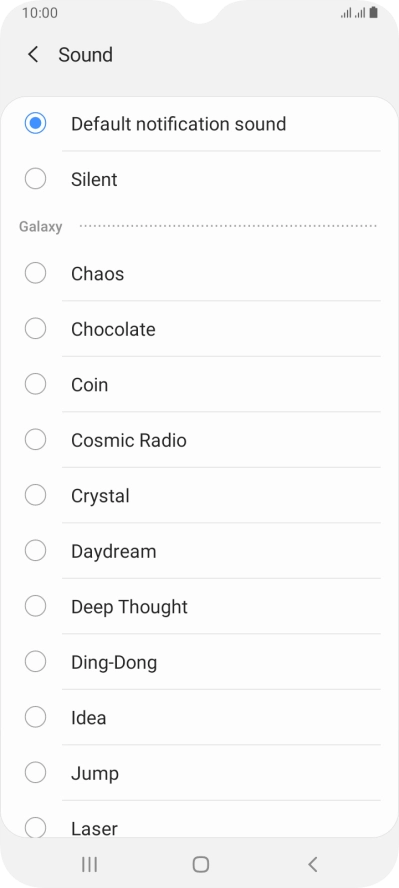Choose Daydream as notification sound
The width and height of the screenshot is (399, 888).
(x=199, y=551)
